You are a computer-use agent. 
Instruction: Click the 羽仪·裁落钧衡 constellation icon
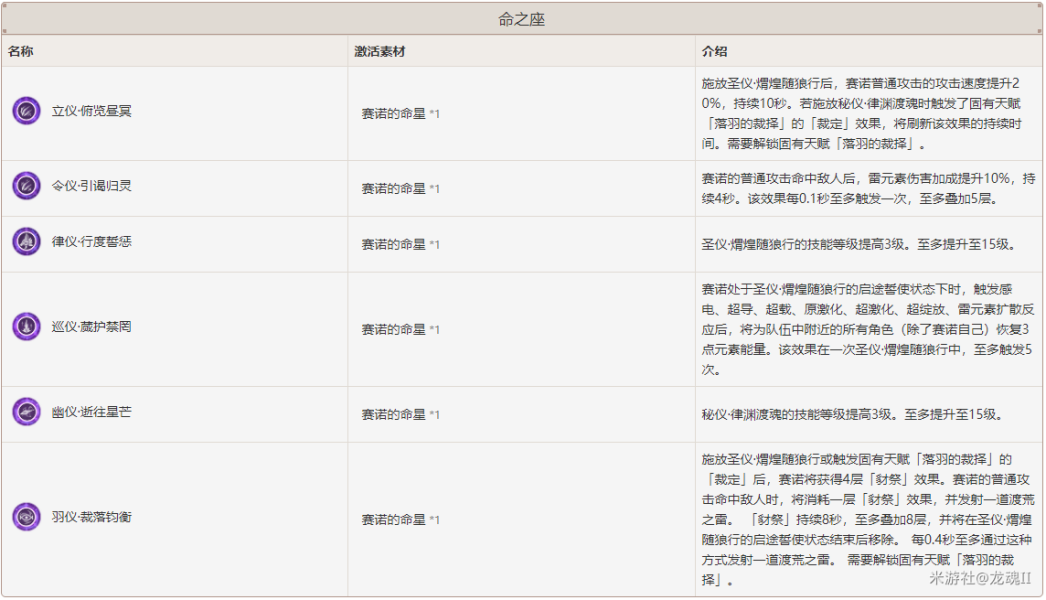coord(27,517)
